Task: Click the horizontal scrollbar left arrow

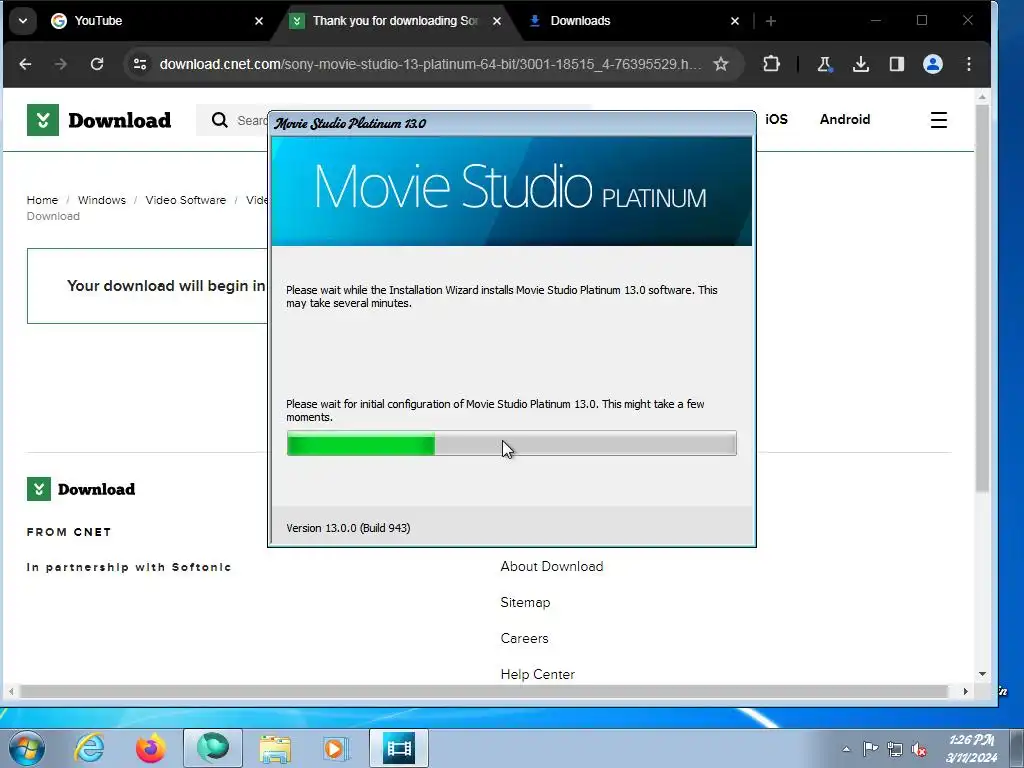Action: tap(11, 691)
